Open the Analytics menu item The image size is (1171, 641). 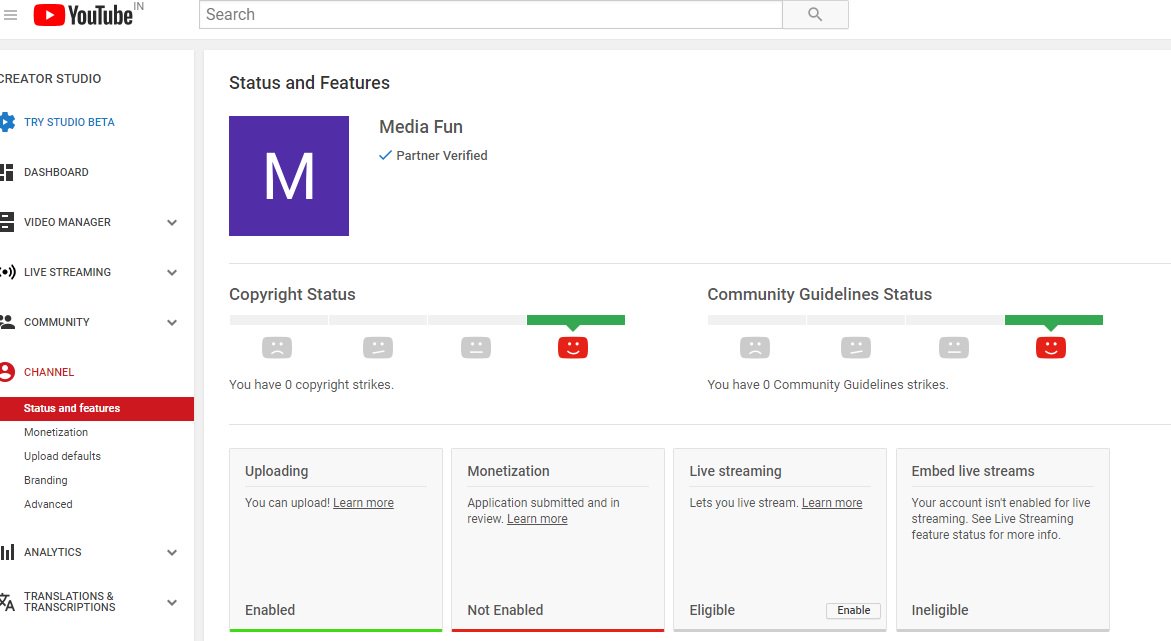point(52,552)
